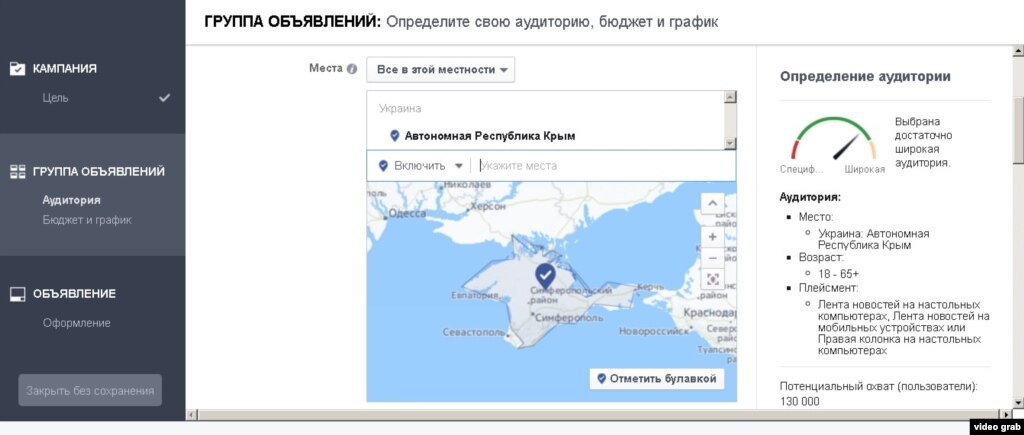
Task: Zoom in the map with plus button
Action: pos(712,237)
